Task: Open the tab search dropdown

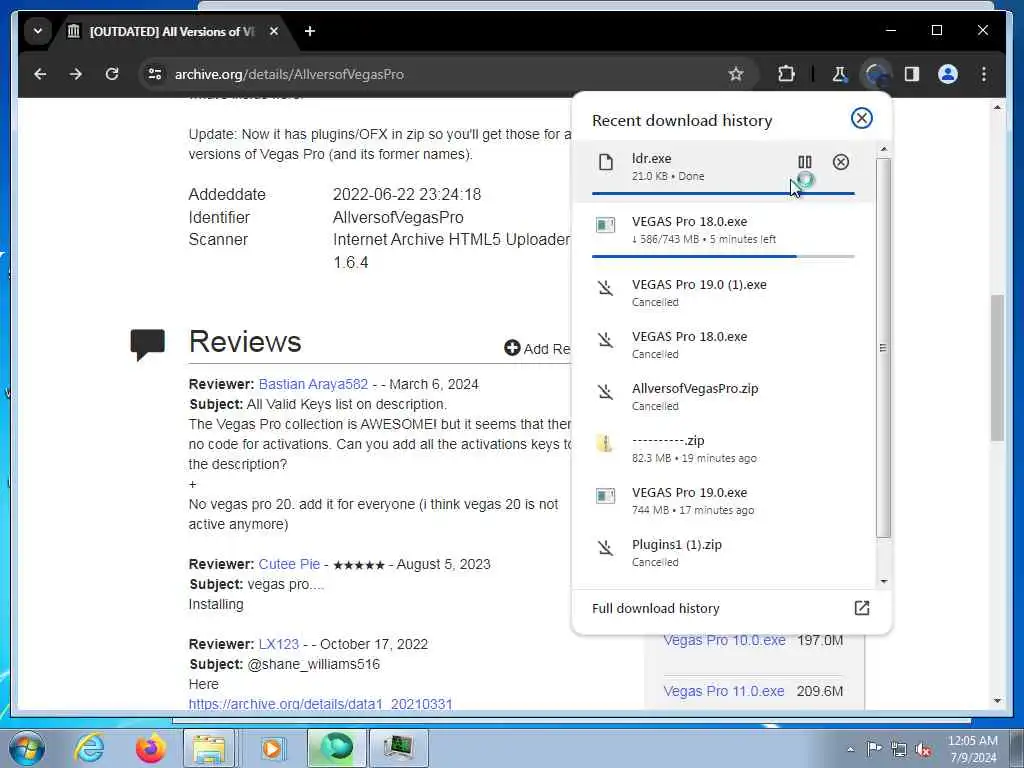Action: pyautogui.click(x=38, y=31)
